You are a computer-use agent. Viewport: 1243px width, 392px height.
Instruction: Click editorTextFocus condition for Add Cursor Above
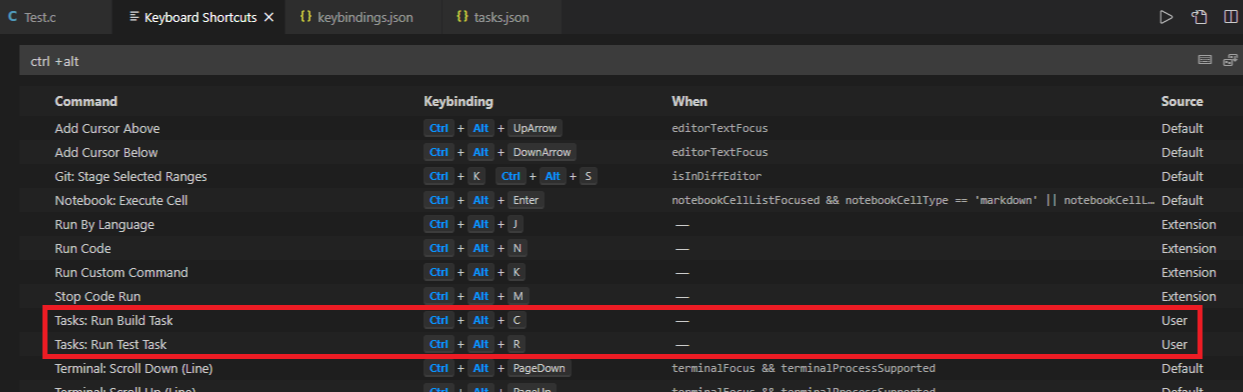click(719, 128)
